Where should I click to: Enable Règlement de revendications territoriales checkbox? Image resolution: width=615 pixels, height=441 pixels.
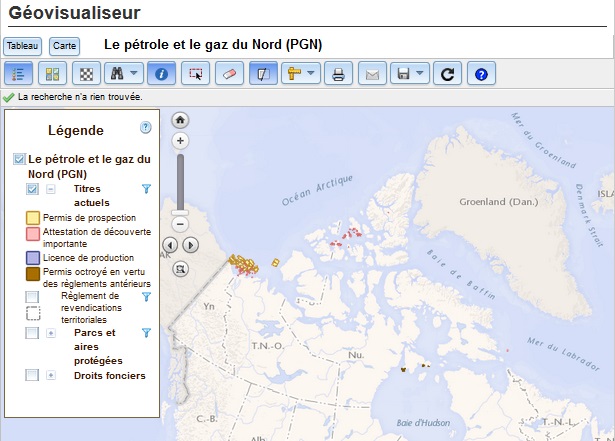tap(32, 297)
